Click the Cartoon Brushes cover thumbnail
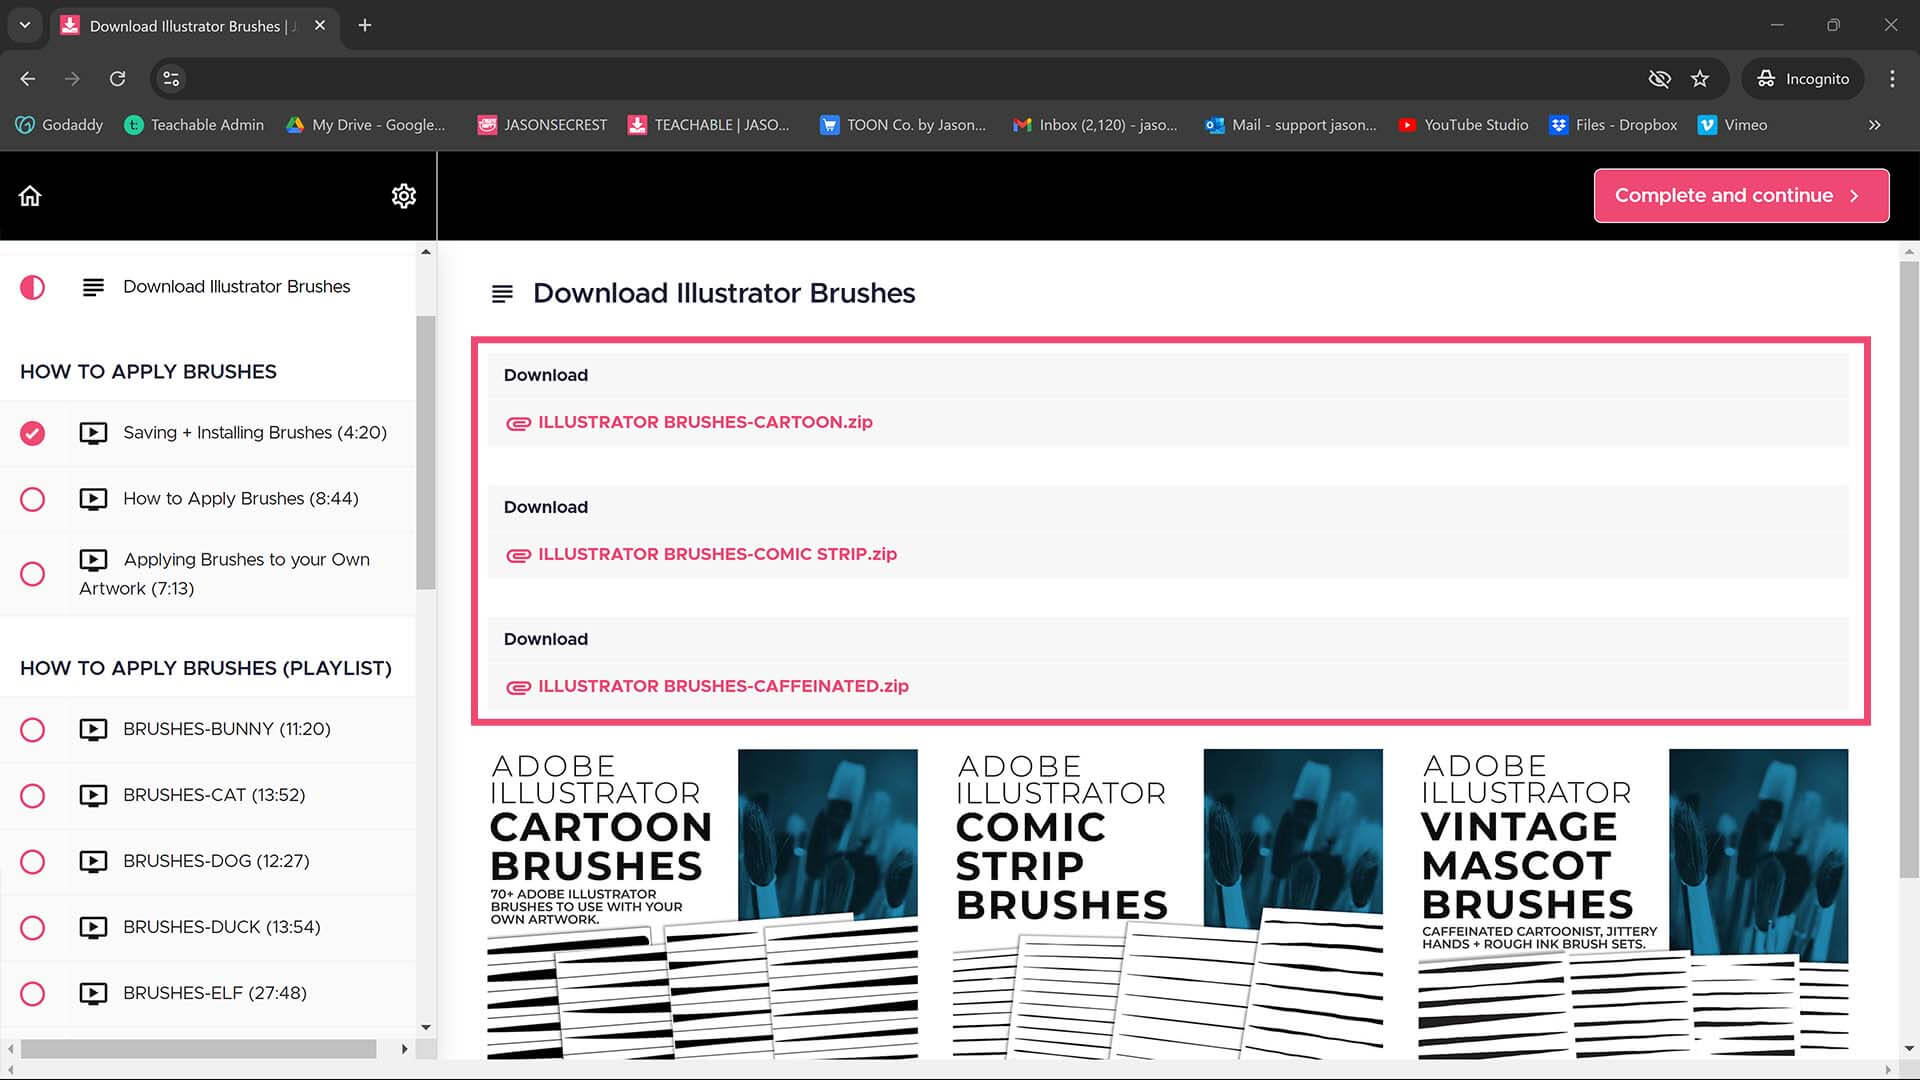The width and height of the screenshot is (1920, 1080). coord(702,904)
